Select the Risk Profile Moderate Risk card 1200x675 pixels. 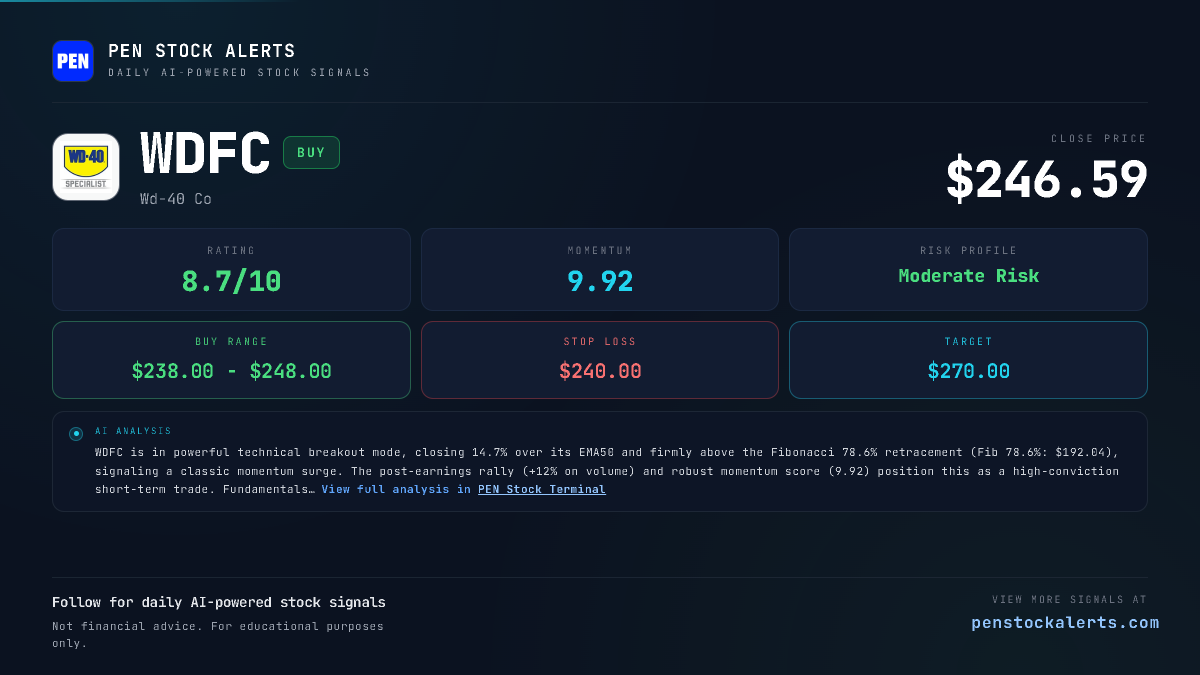pos(968,269)
